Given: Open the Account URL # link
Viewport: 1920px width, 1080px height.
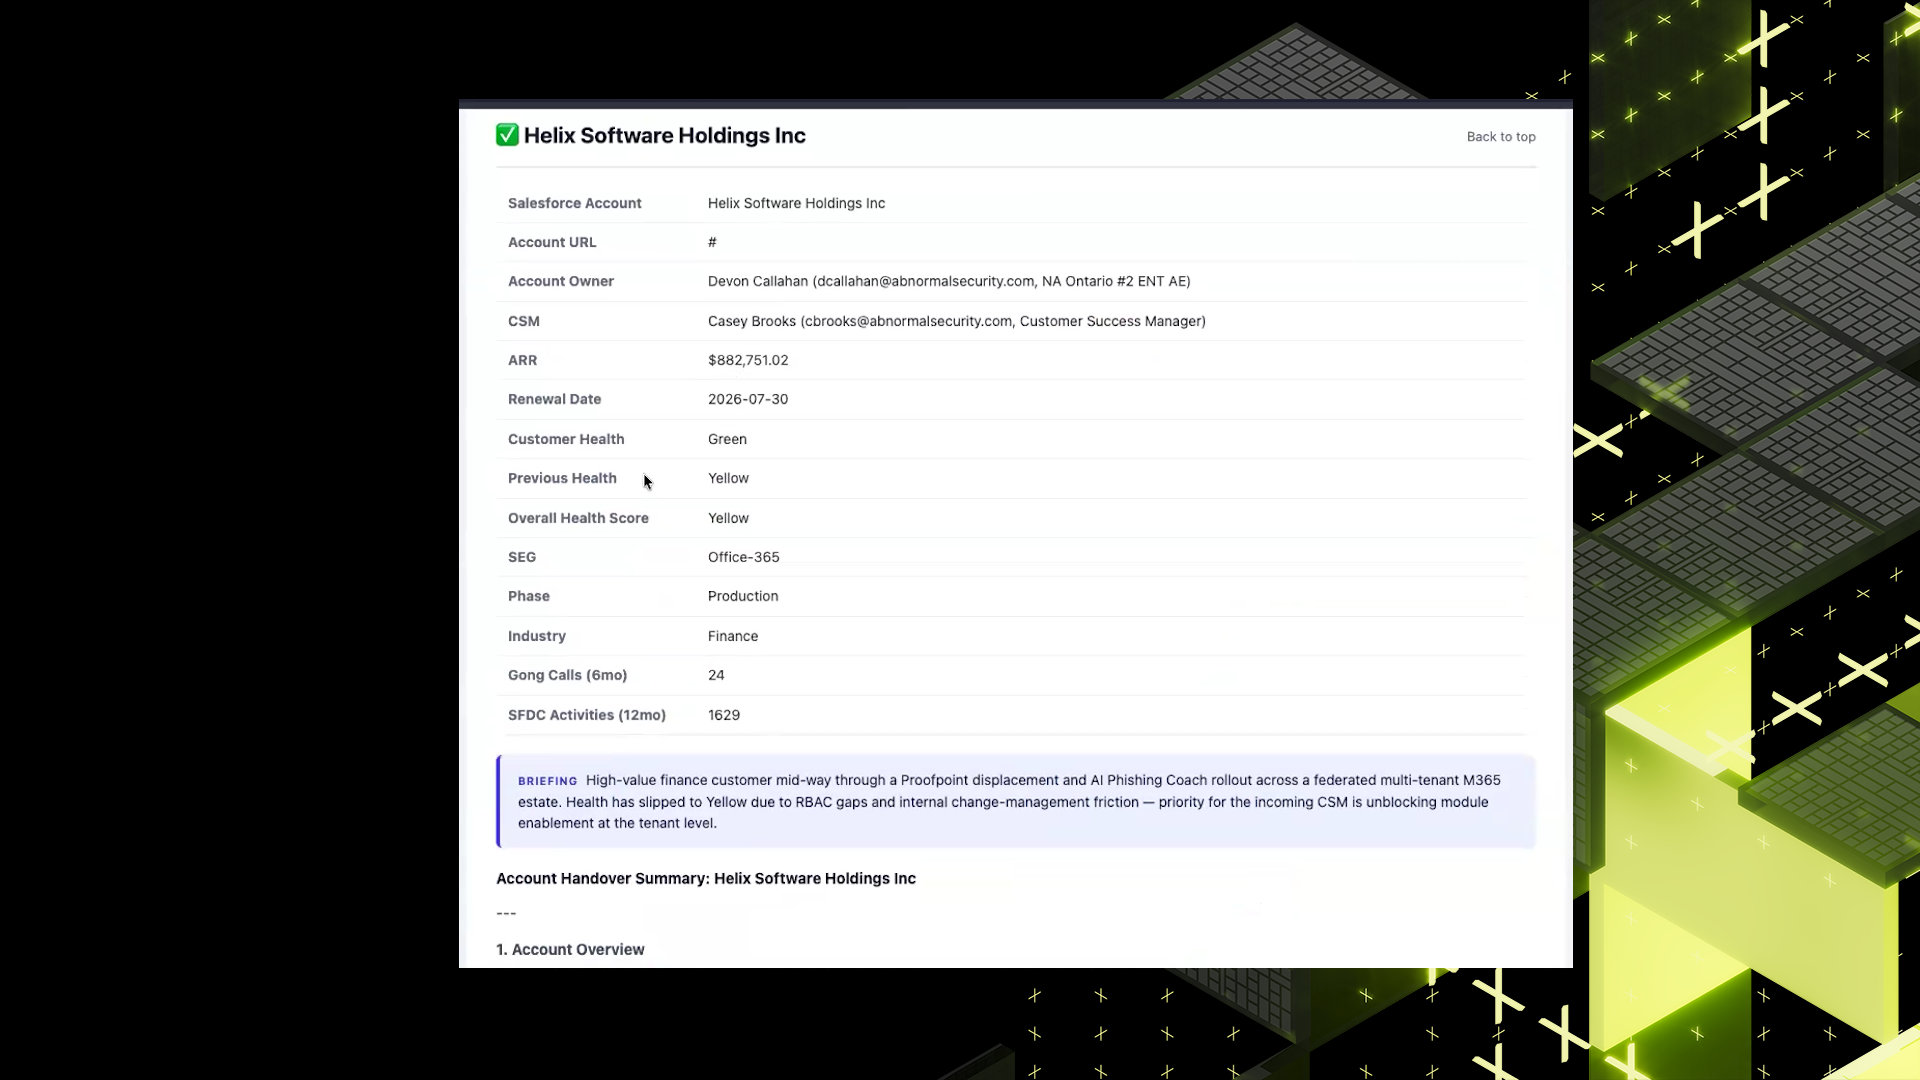Looking at the screenshot, I should [712, 242].
